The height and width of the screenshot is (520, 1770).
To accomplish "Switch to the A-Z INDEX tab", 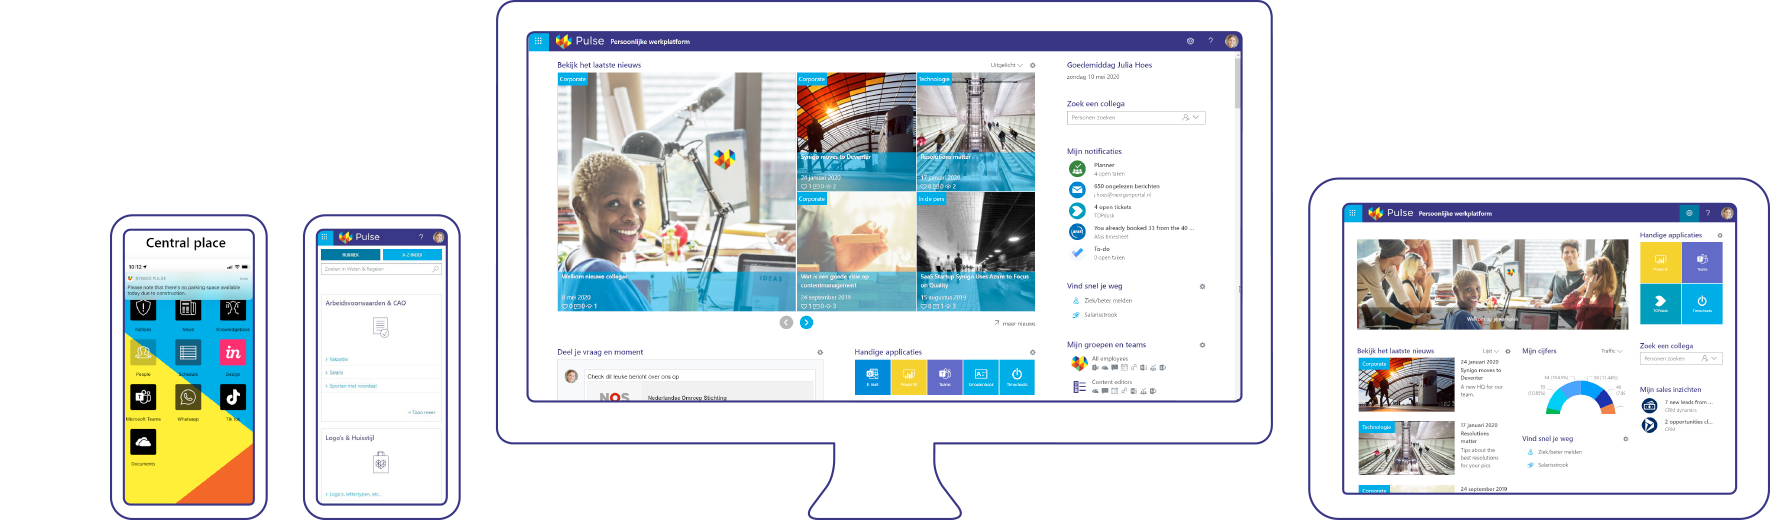I will 412,255.
